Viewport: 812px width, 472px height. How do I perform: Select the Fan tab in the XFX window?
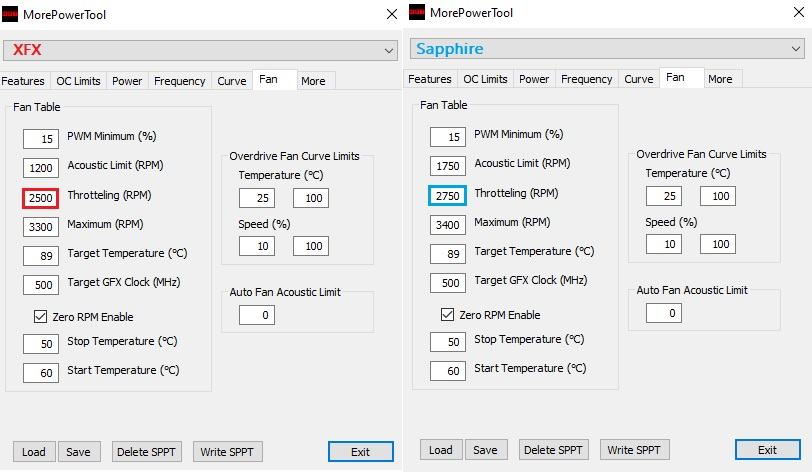pos(274,80)
